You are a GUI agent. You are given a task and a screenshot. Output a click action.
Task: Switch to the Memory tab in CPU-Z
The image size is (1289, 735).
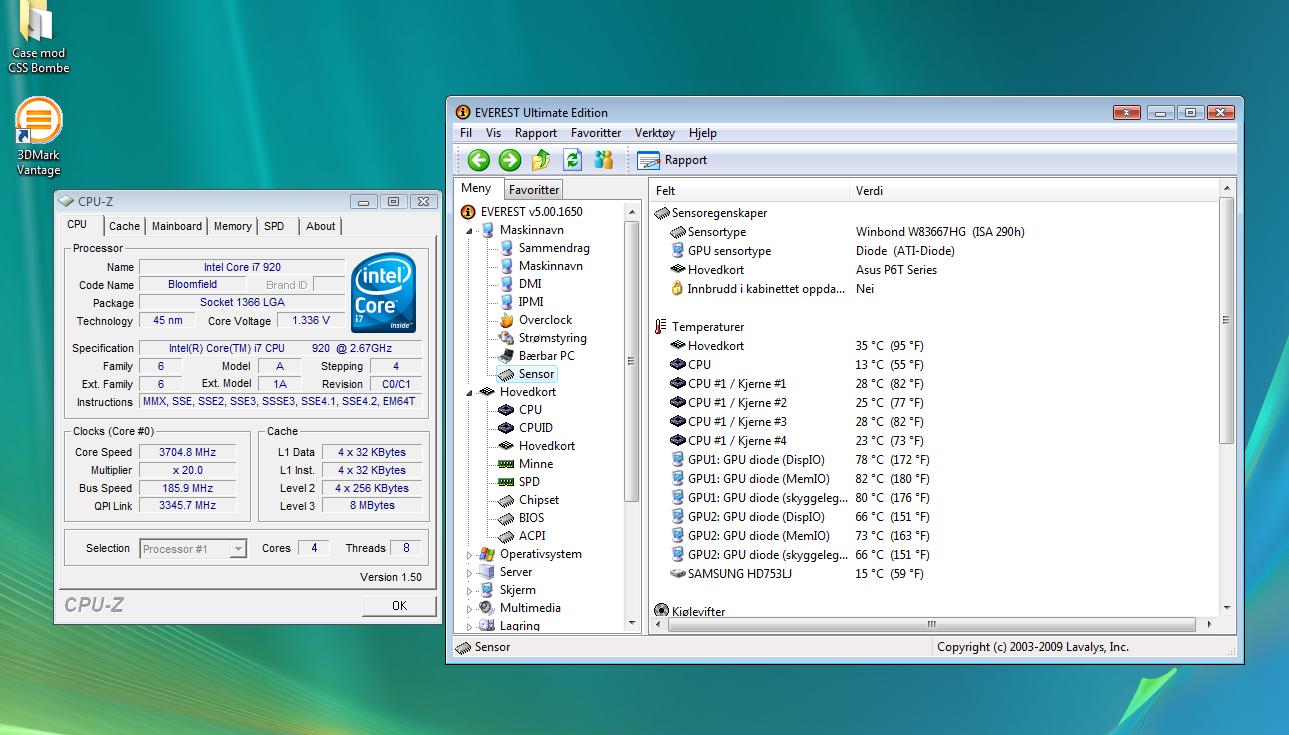(233, 226)
